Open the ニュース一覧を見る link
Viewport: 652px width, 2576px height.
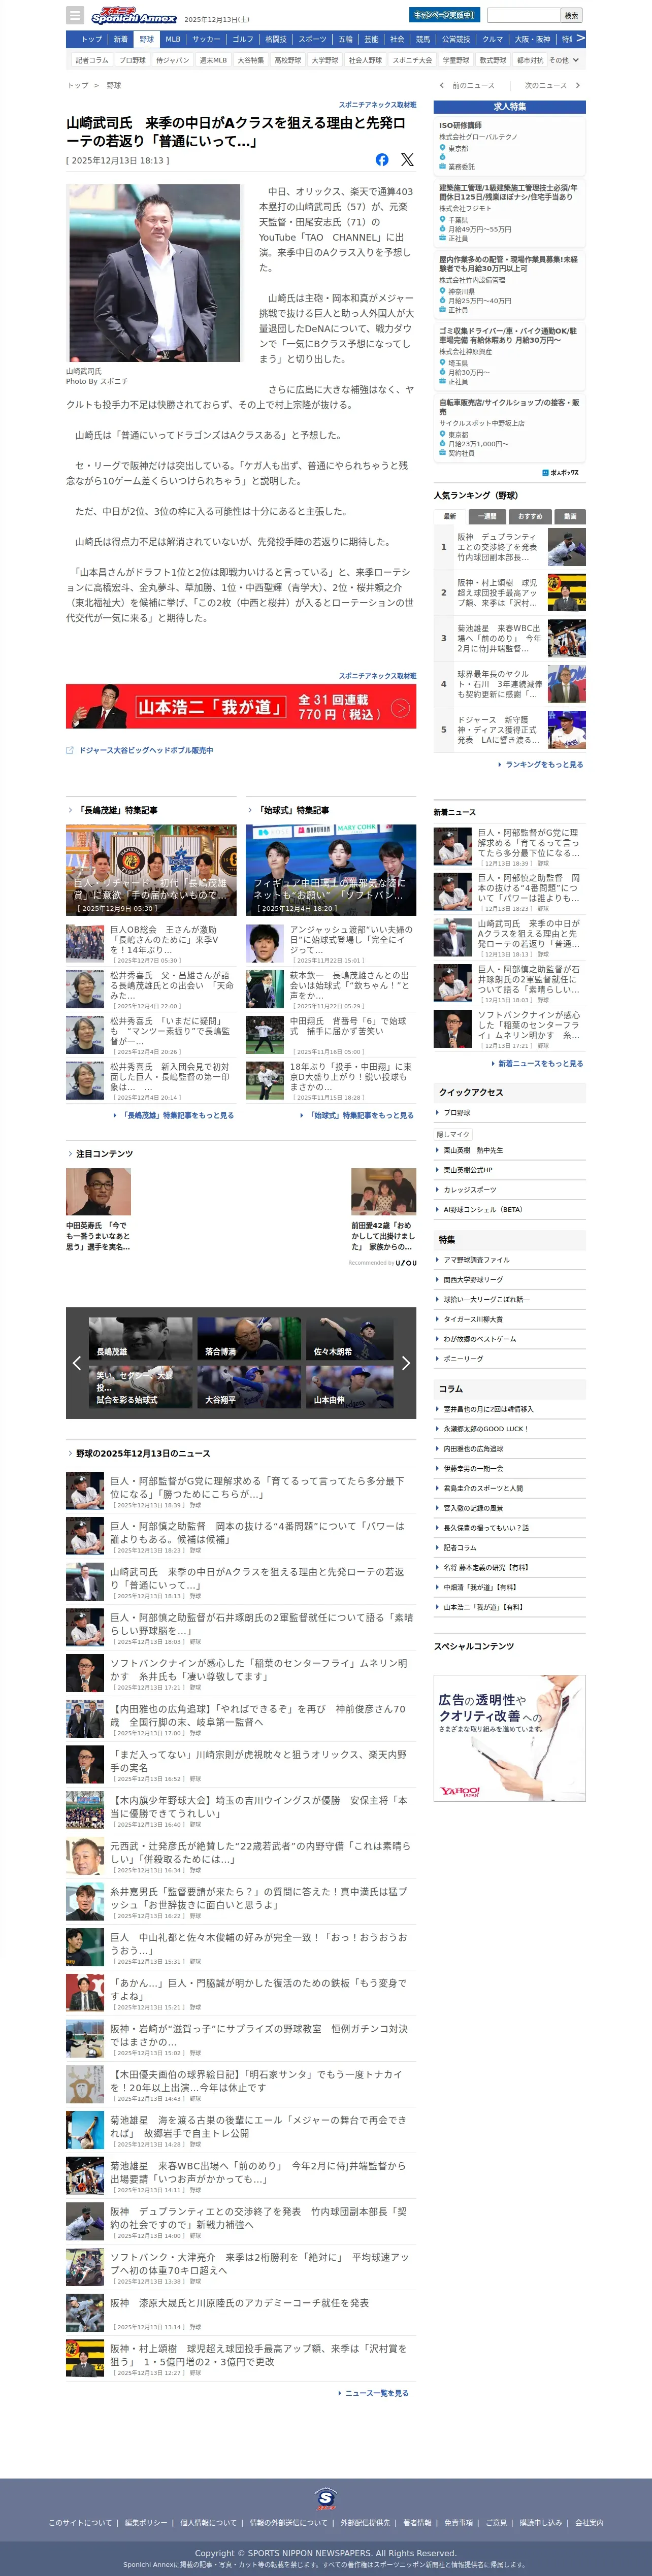(374, 2393)
